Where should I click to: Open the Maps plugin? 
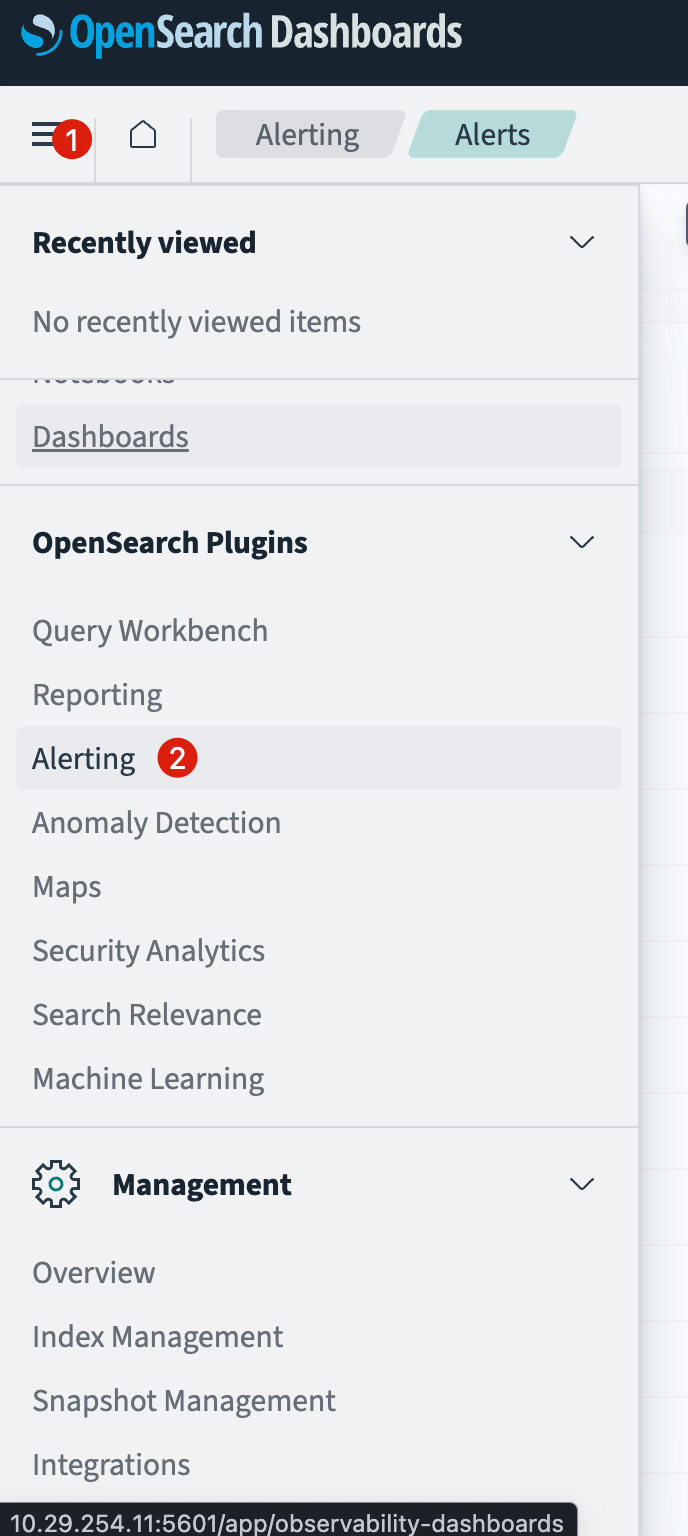[x=67, y=887]
